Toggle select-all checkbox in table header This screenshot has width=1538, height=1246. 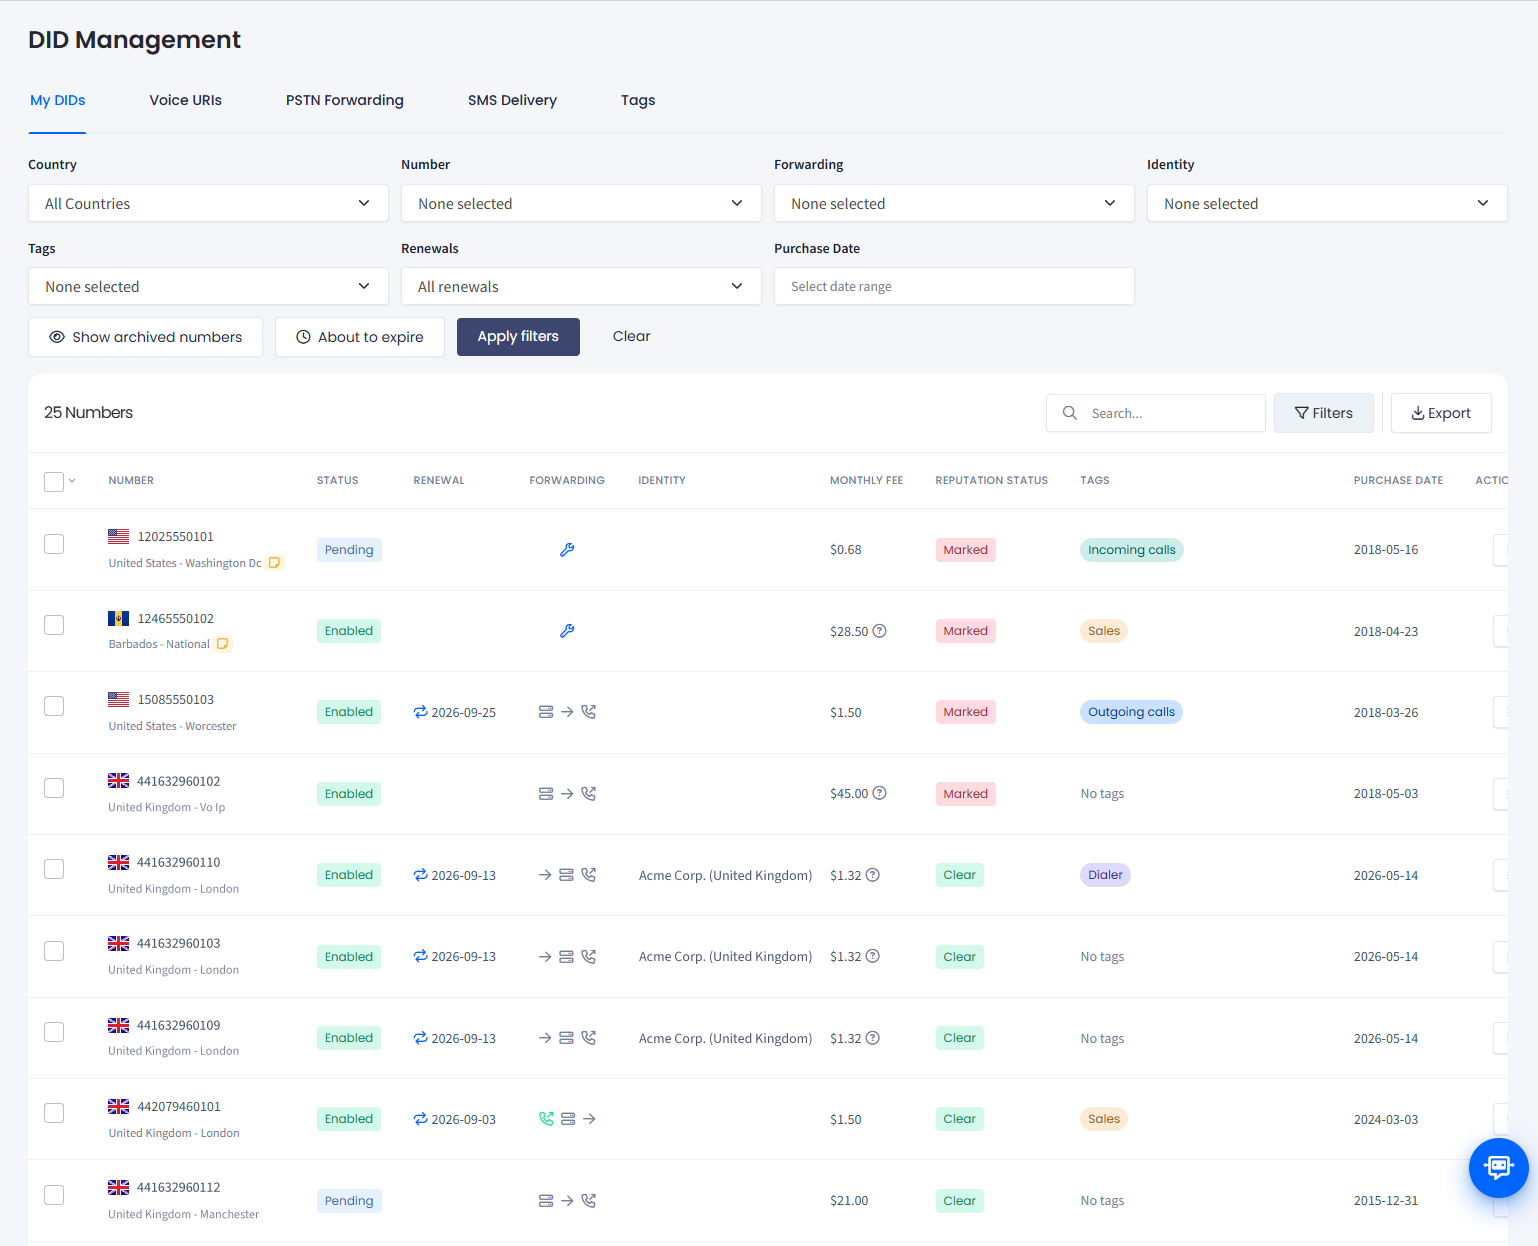point(54,481)
